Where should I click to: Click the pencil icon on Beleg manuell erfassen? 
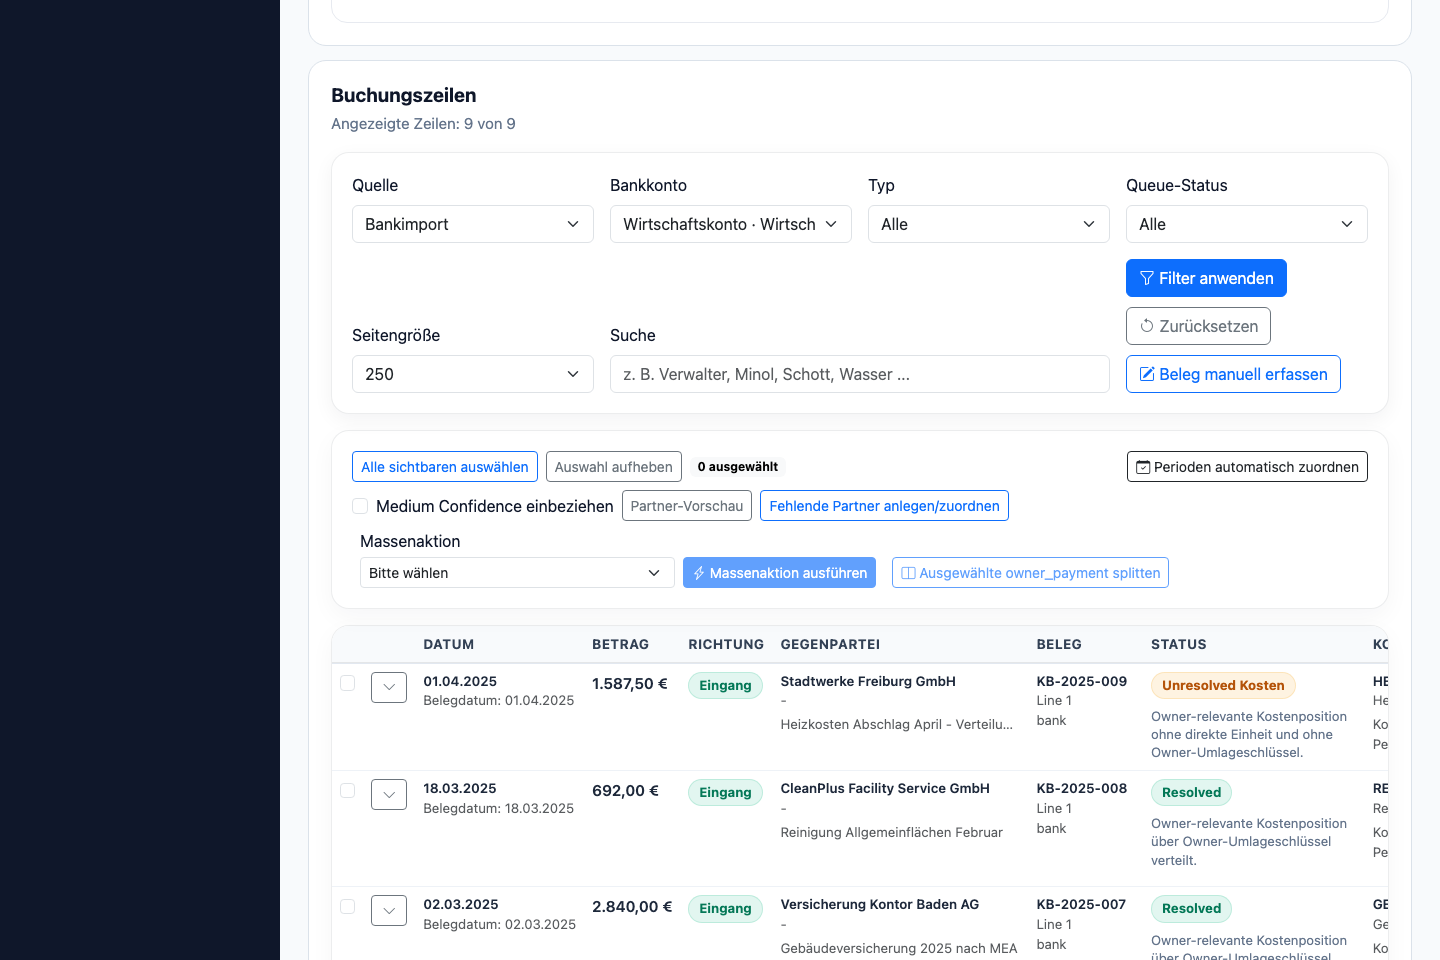tap(1147, 374)
